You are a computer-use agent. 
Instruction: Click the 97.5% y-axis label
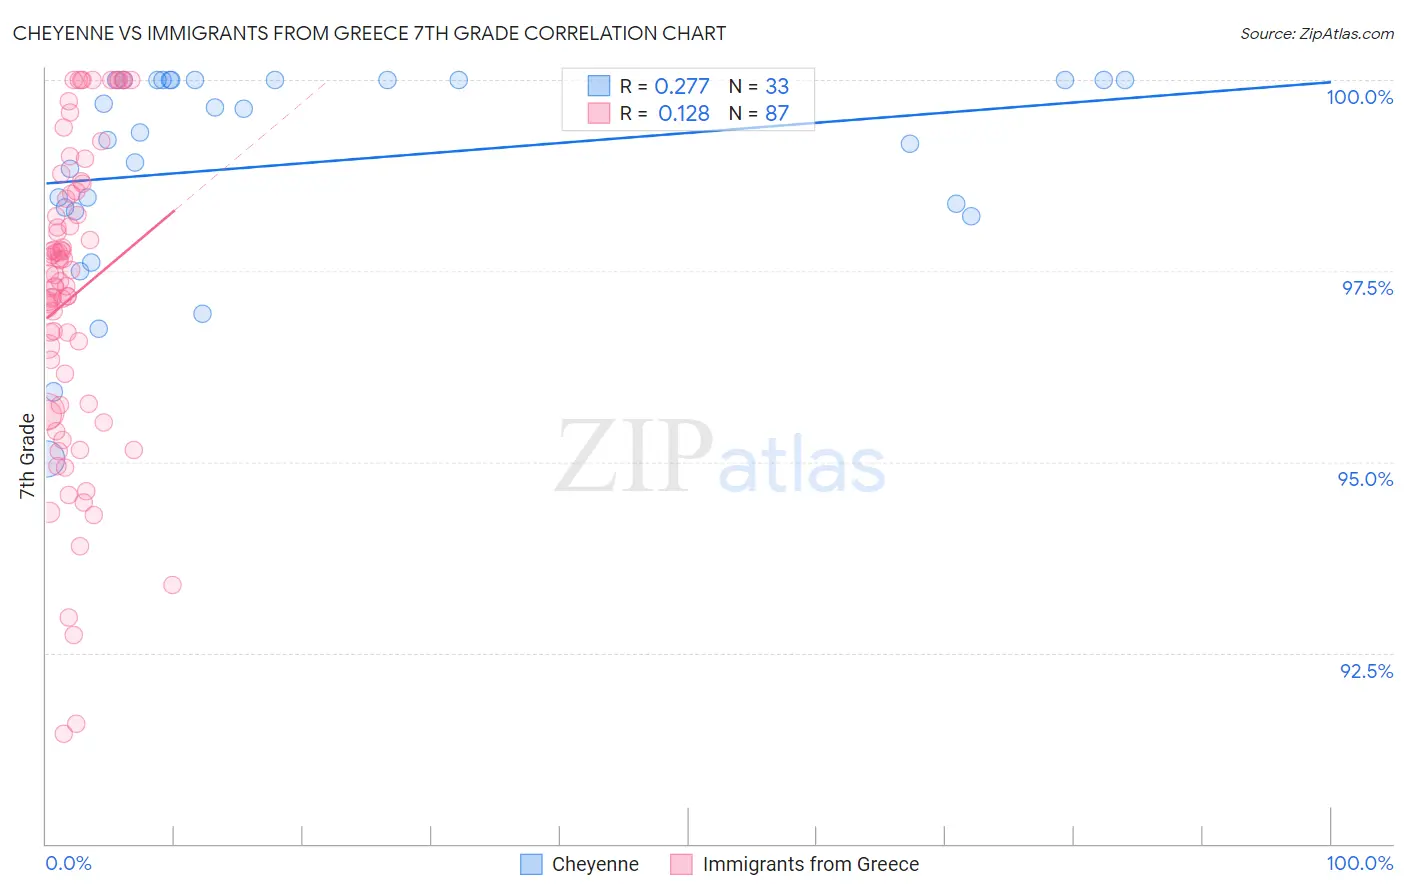click(x=1367, y=288)
